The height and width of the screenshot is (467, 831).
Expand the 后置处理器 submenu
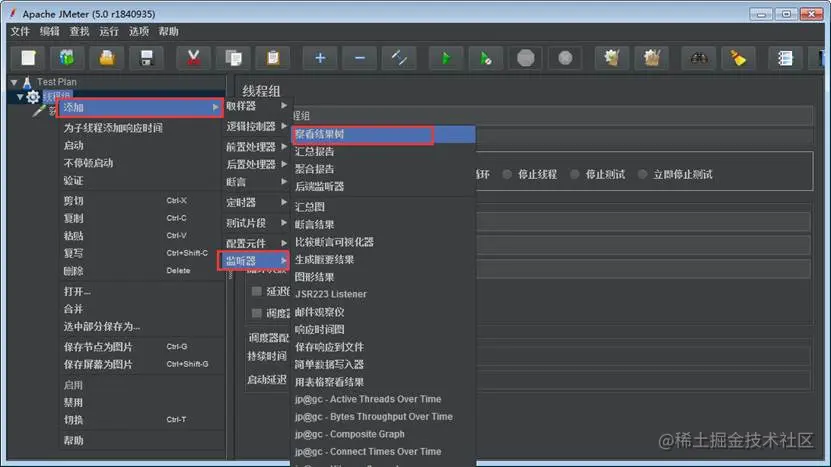click(x=257, y=164)
